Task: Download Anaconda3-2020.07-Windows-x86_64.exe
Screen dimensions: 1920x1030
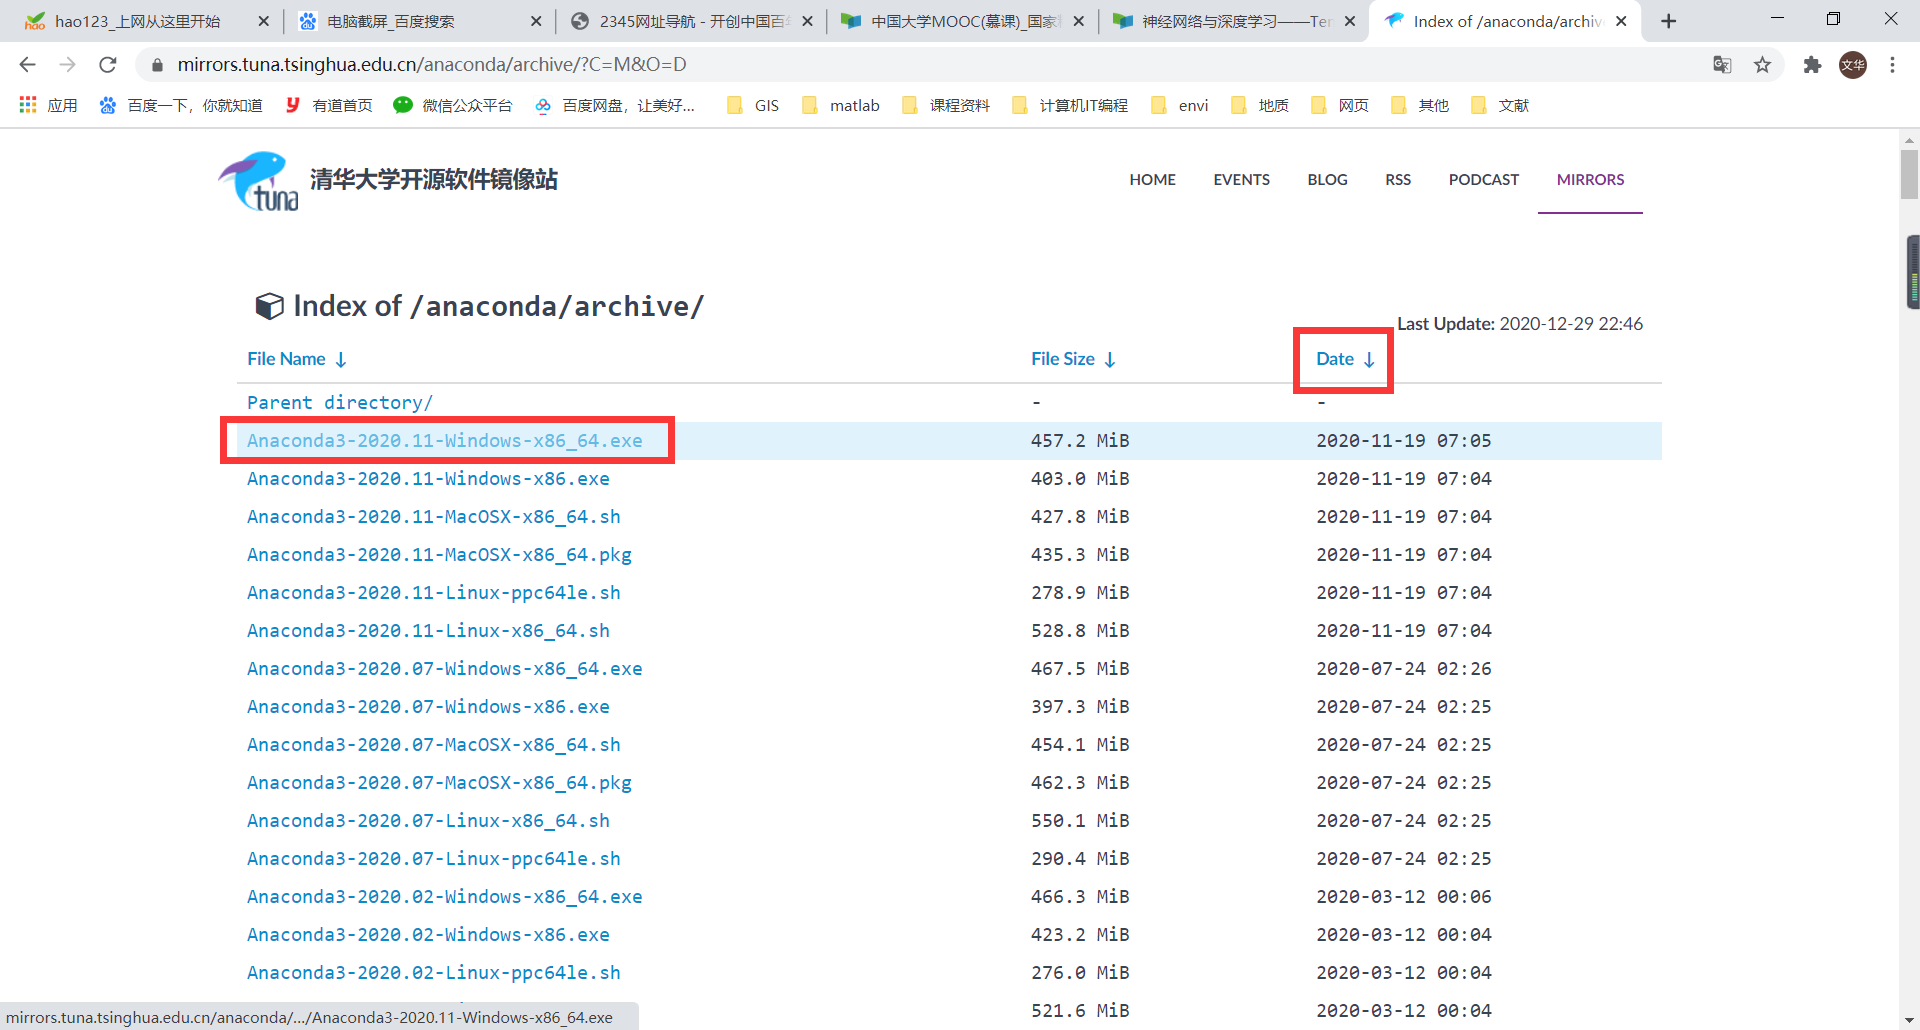Action: tap(445, 669)
